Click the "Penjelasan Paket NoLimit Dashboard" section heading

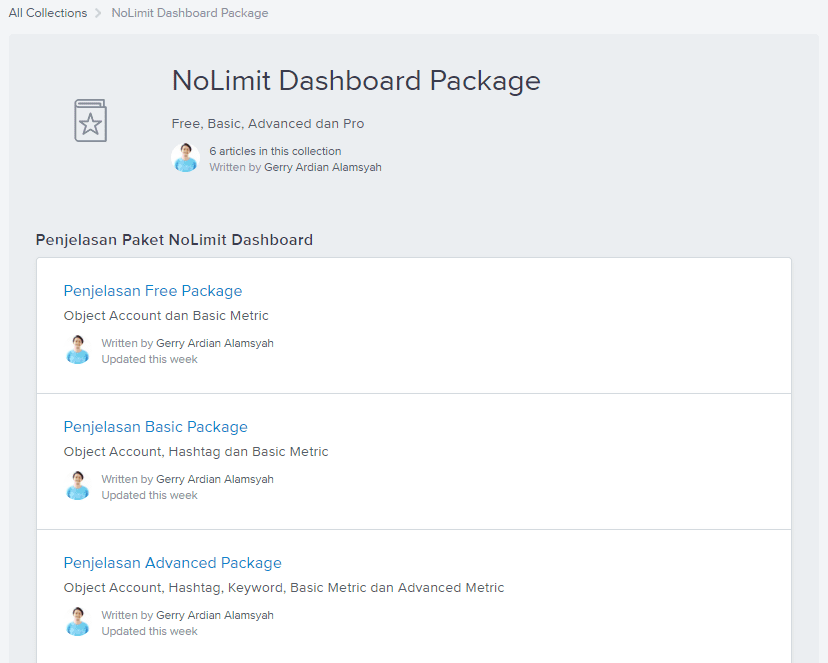[x=174, y=240]
